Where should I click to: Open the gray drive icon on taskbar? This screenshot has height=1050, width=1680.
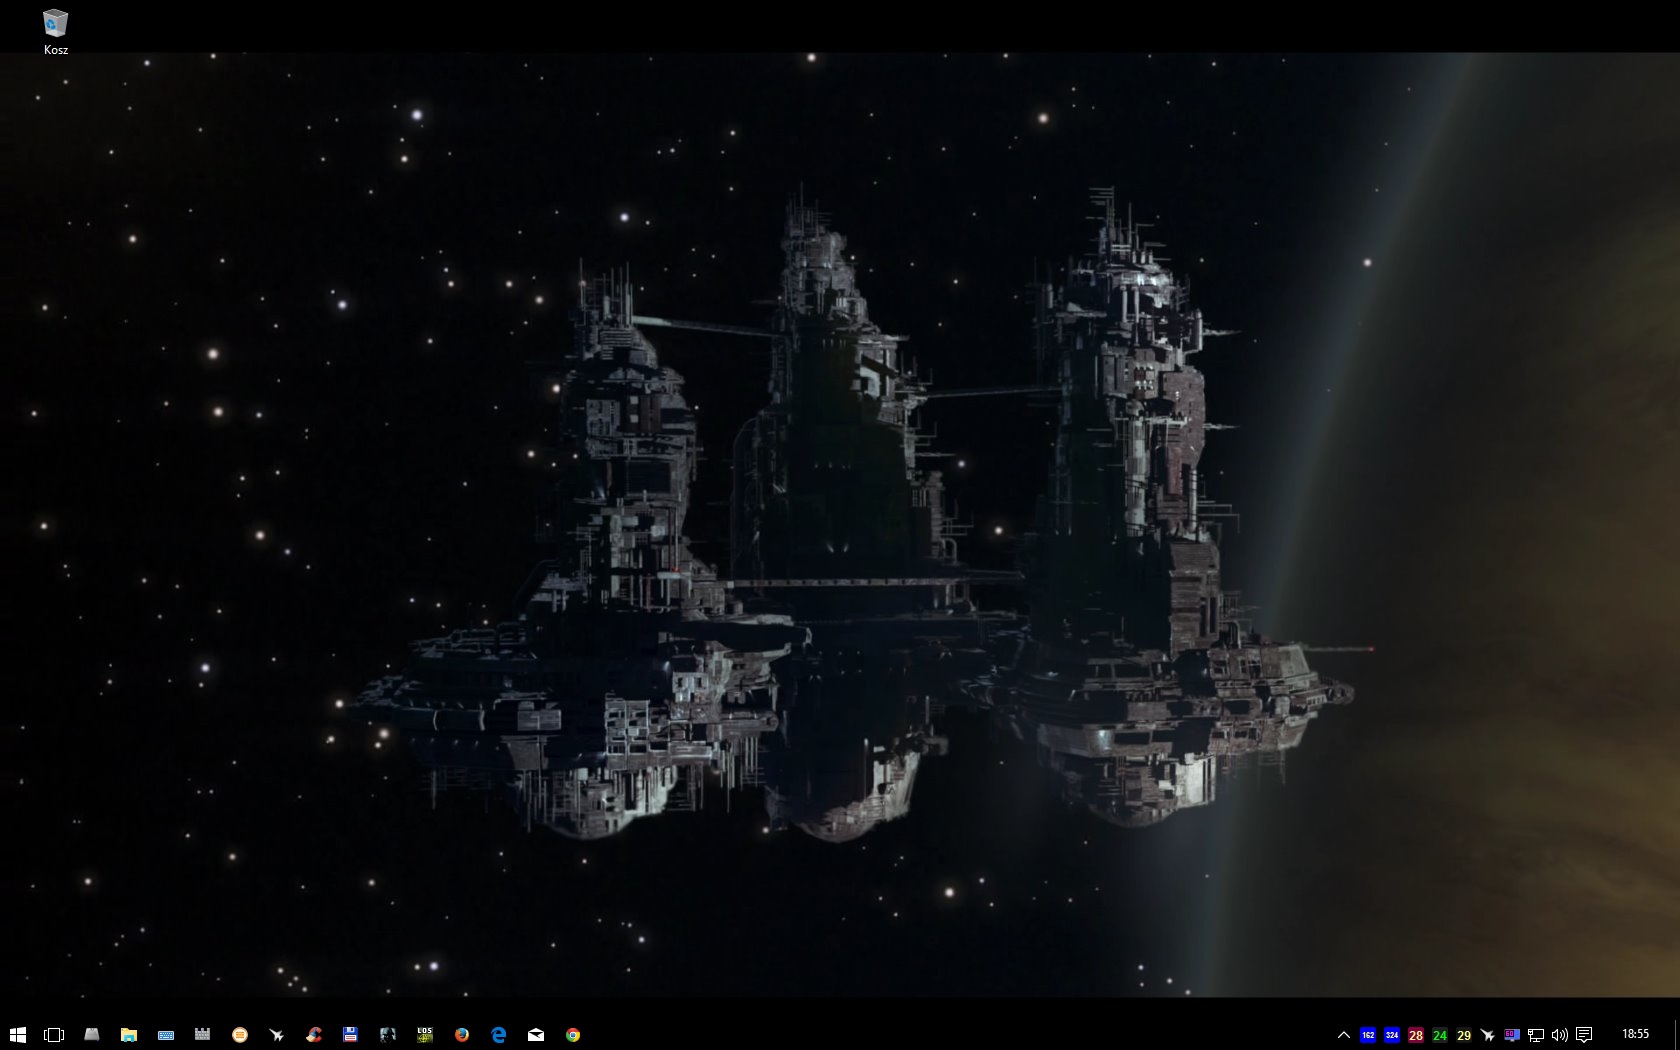[x=91, y=1035]
